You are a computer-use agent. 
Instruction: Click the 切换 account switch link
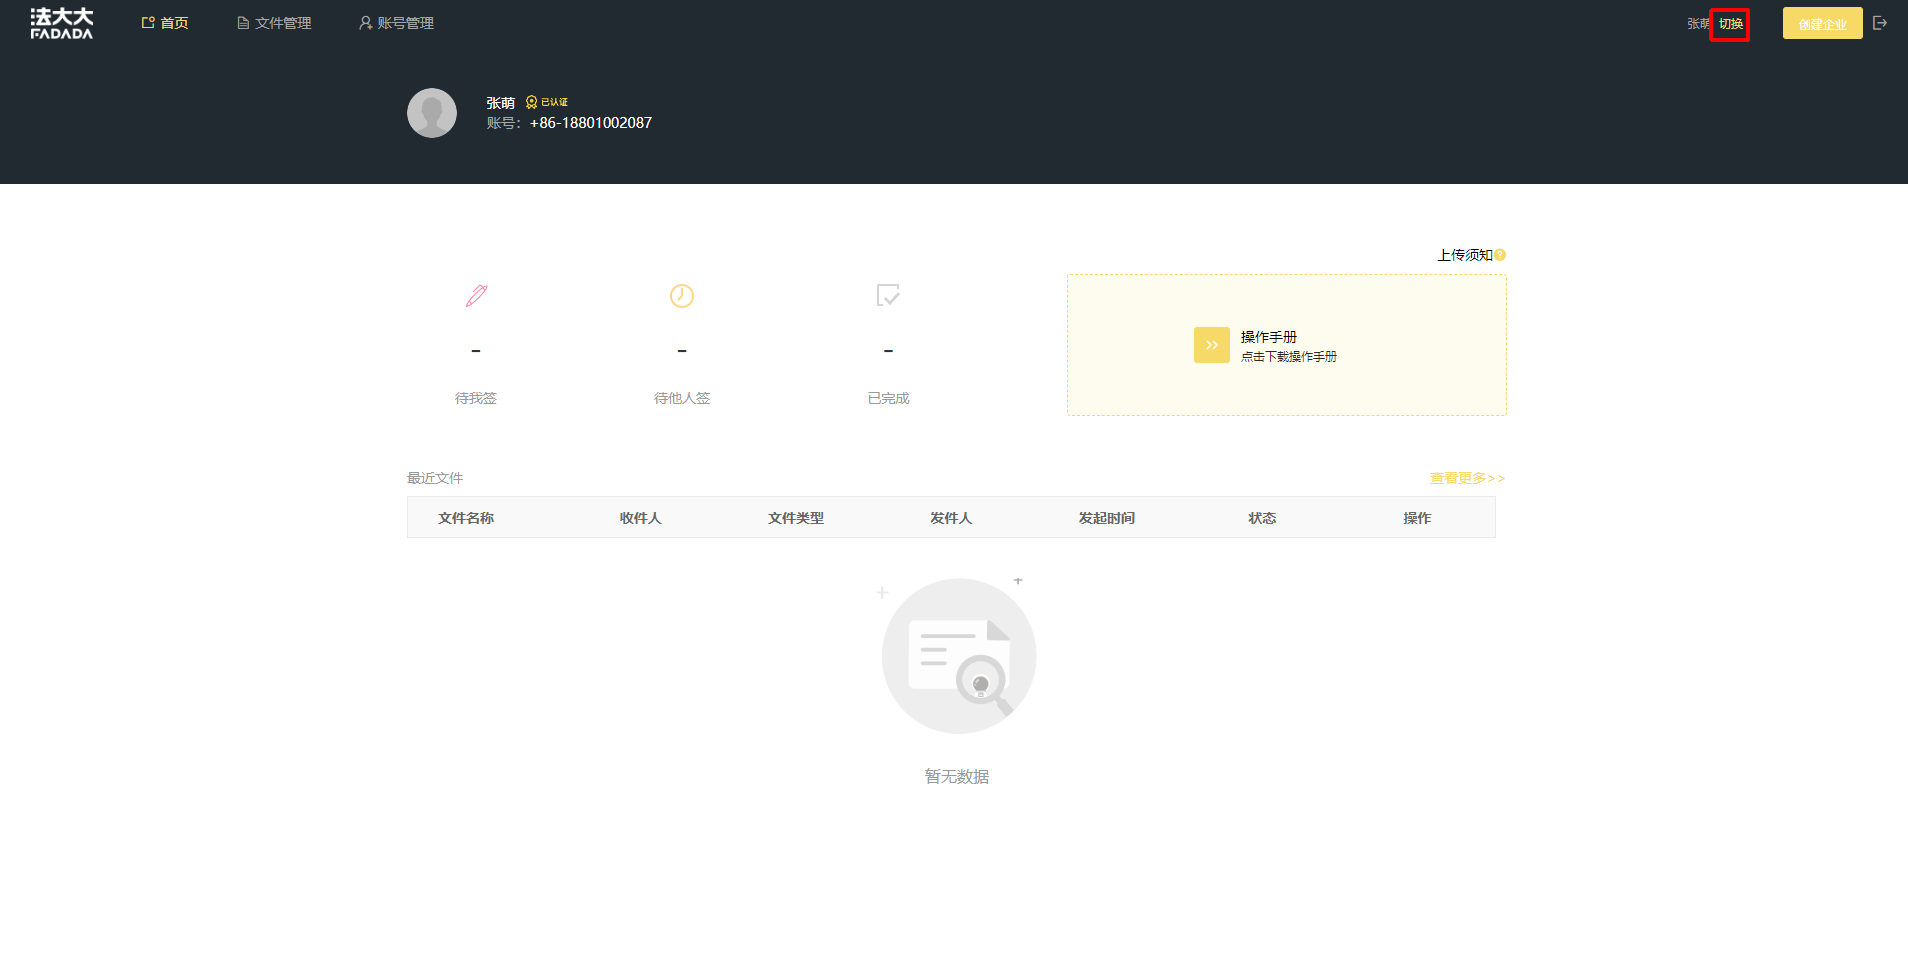tap(1731, 24)
